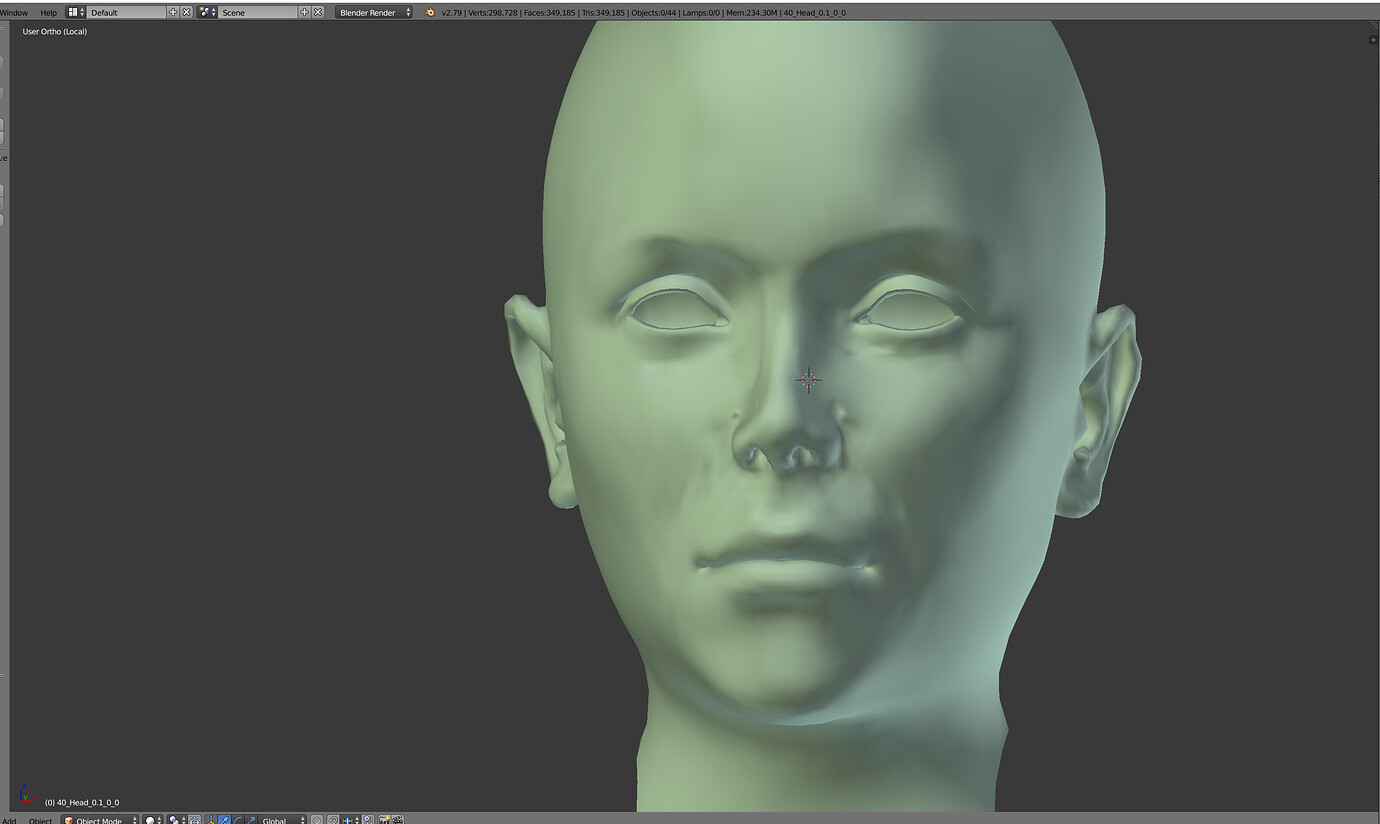
Task: Select the scale manipulator icon
Action: pyautogui.click(x=251, y=820)
